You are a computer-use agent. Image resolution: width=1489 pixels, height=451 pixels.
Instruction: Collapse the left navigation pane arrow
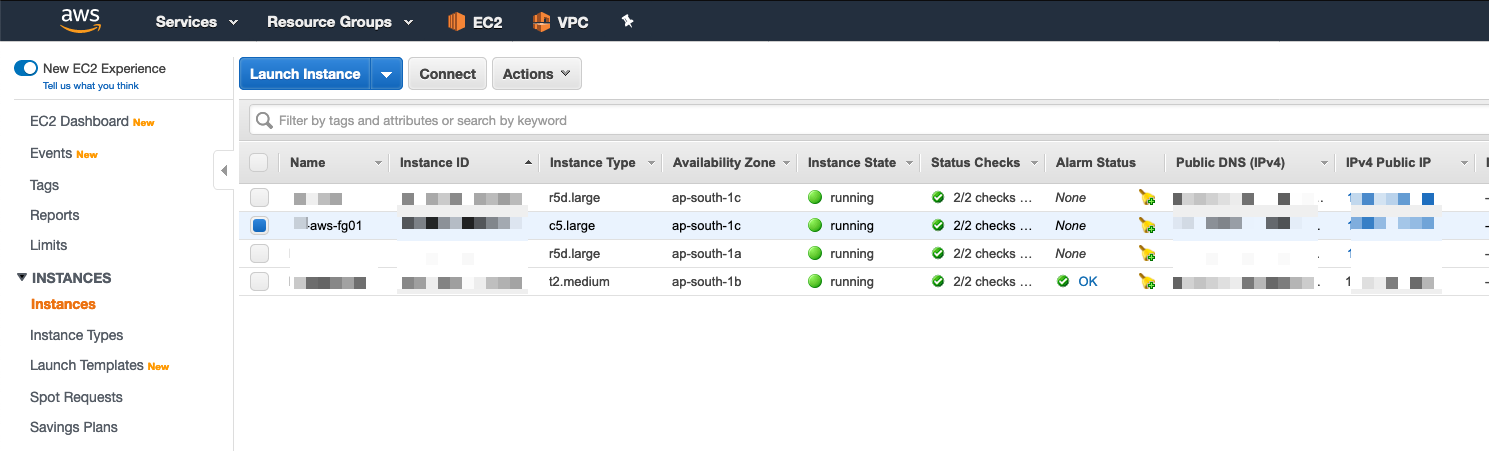click(x=224, y=170)
